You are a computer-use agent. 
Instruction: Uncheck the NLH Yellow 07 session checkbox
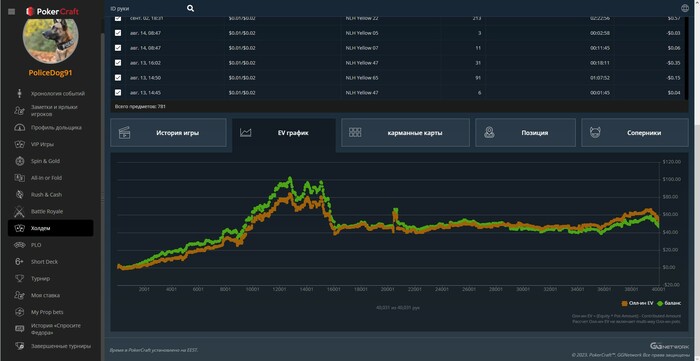(x=118, y=48)
